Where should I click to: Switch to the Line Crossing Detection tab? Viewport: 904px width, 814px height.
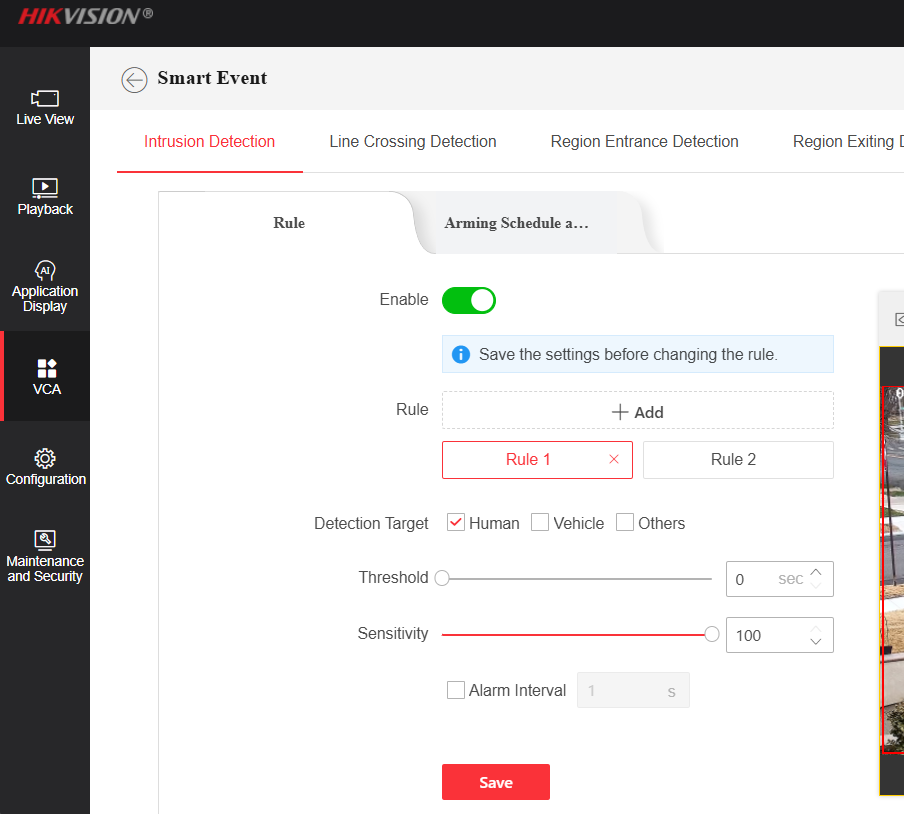coord(412,142)
